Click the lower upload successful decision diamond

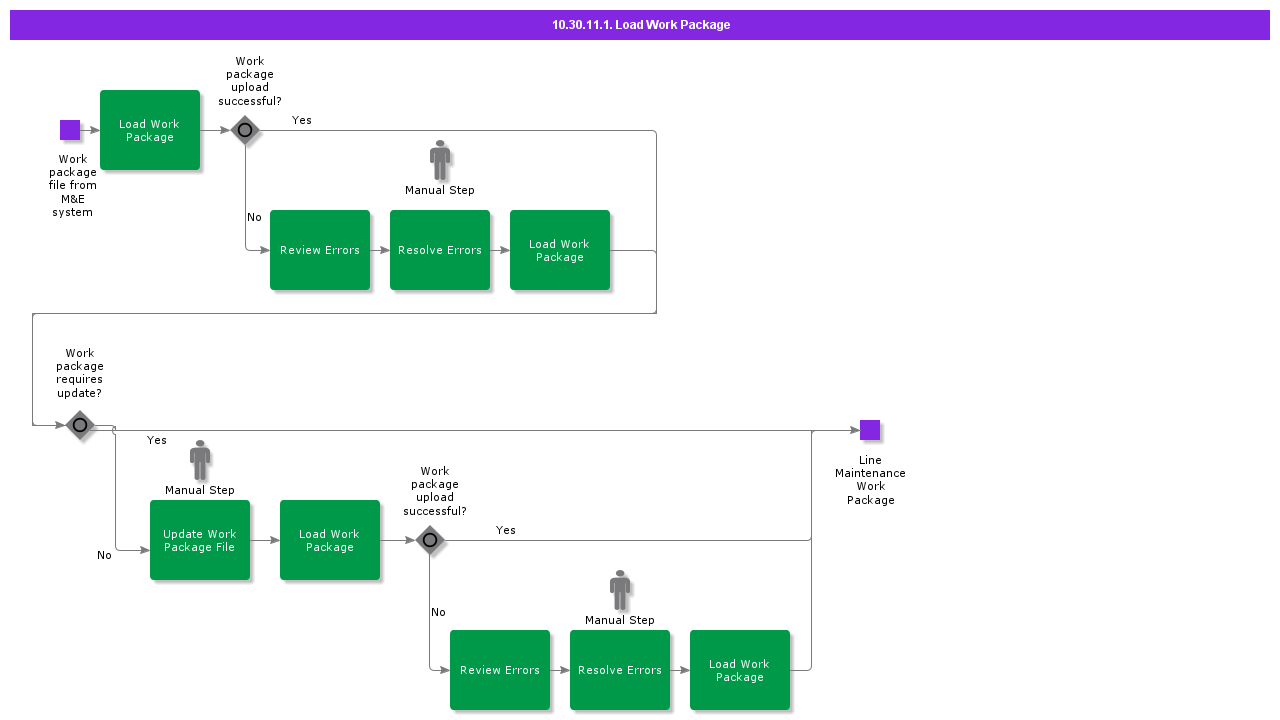point(430,540)
